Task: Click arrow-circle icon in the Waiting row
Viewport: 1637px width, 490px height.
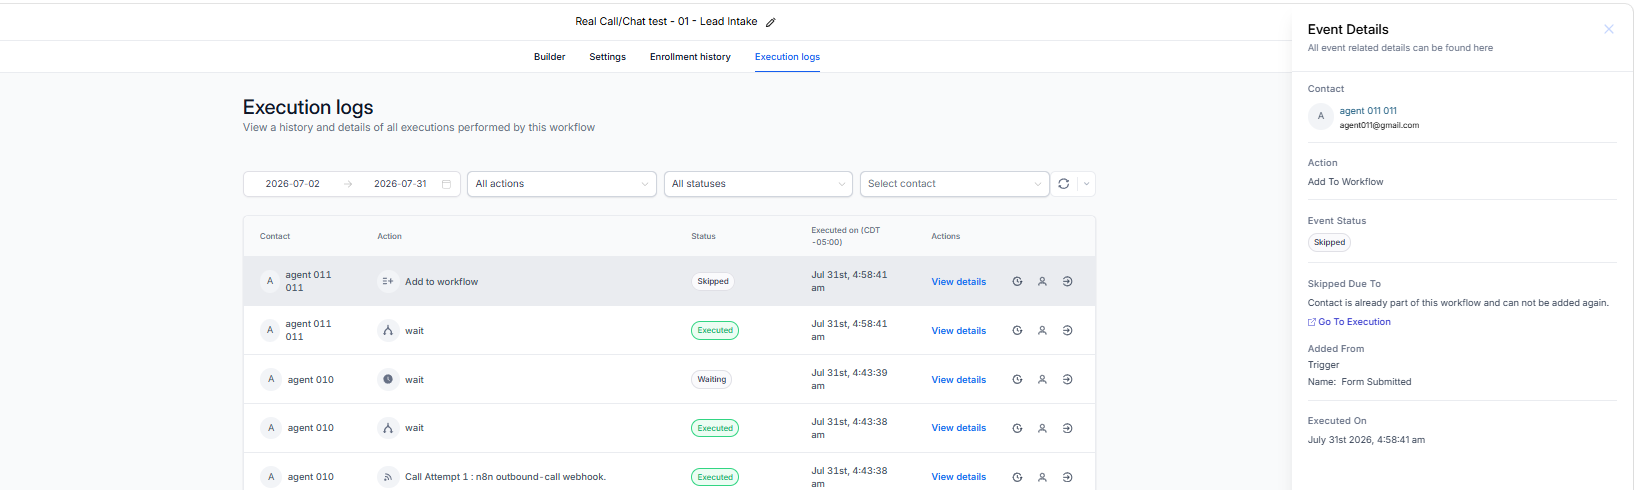Action: [x=1067, y=380]
